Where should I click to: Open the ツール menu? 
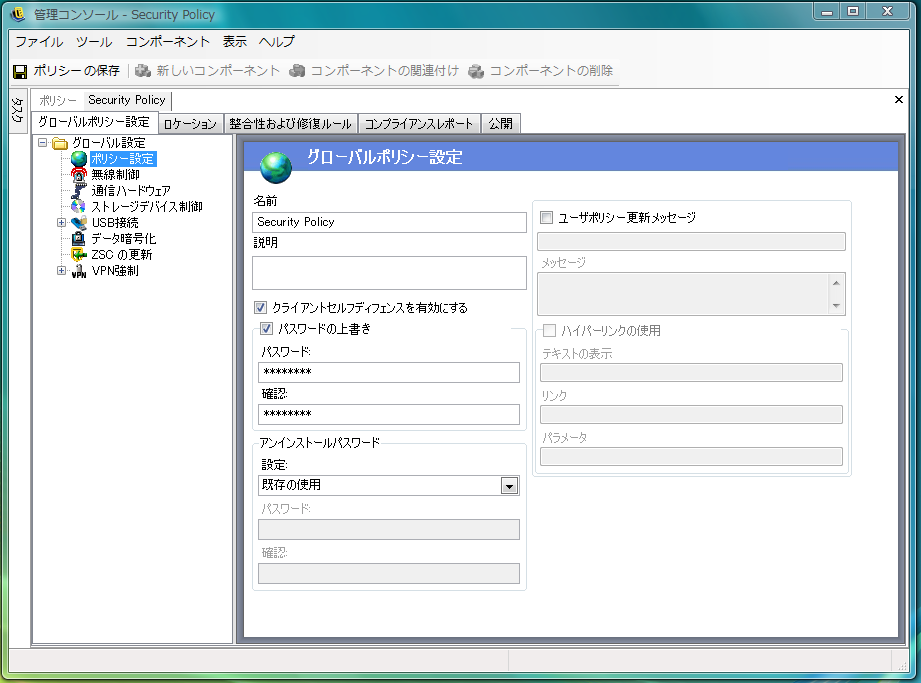pos(94,42)
